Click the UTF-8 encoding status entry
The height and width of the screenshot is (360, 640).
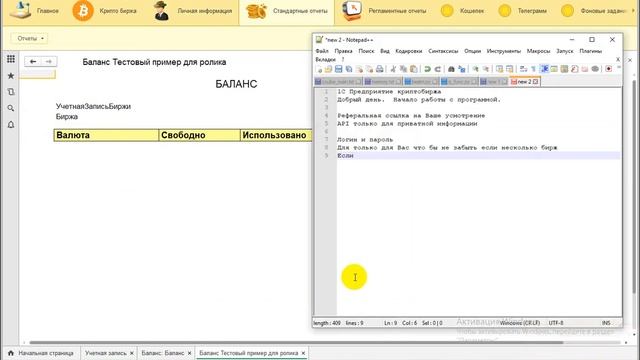click(556, 323)
